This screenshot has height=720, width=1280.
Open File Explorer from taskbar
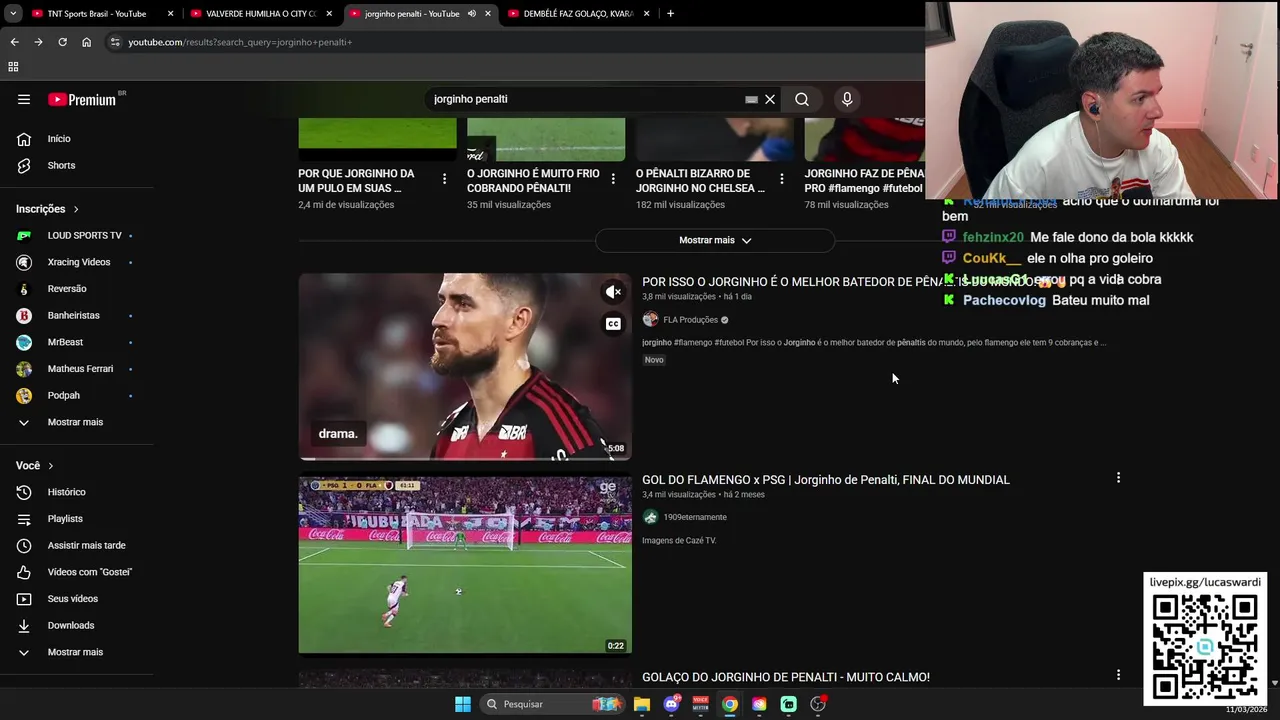coord(642,704)
